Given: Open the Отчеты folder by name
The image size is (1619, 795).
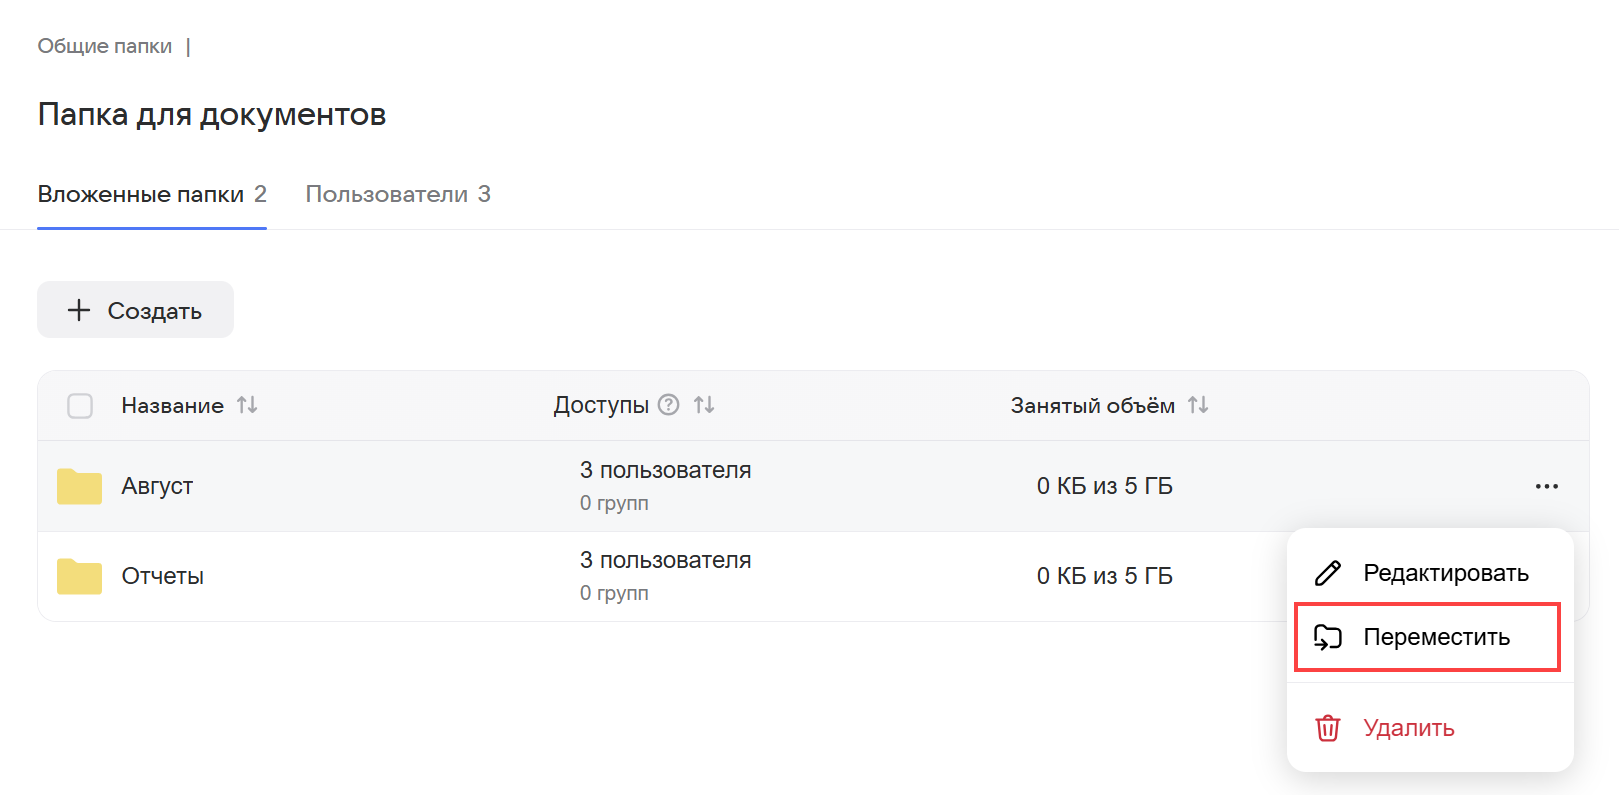Looking at the screenshot, I should coord(163,576).
